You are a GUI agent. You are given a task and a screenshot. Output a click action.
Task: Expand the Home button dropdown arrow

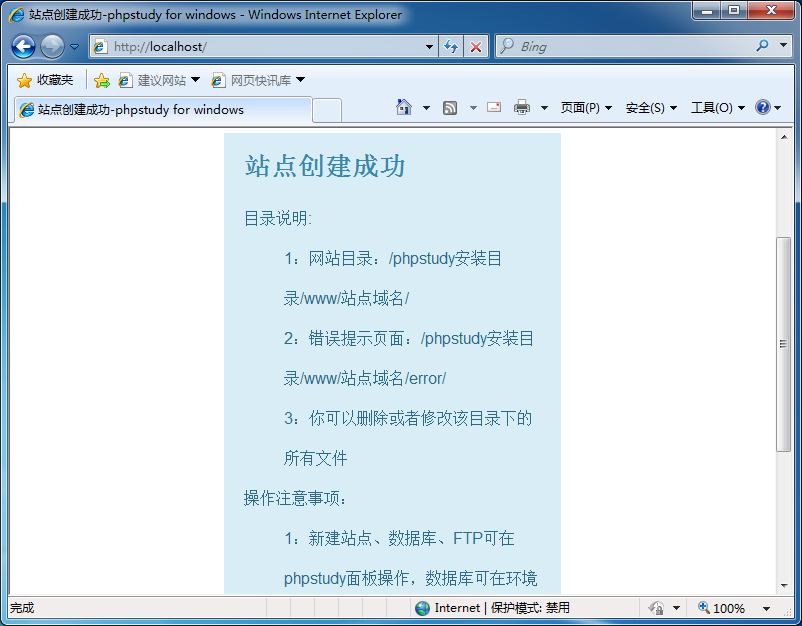tap(426, 108)
